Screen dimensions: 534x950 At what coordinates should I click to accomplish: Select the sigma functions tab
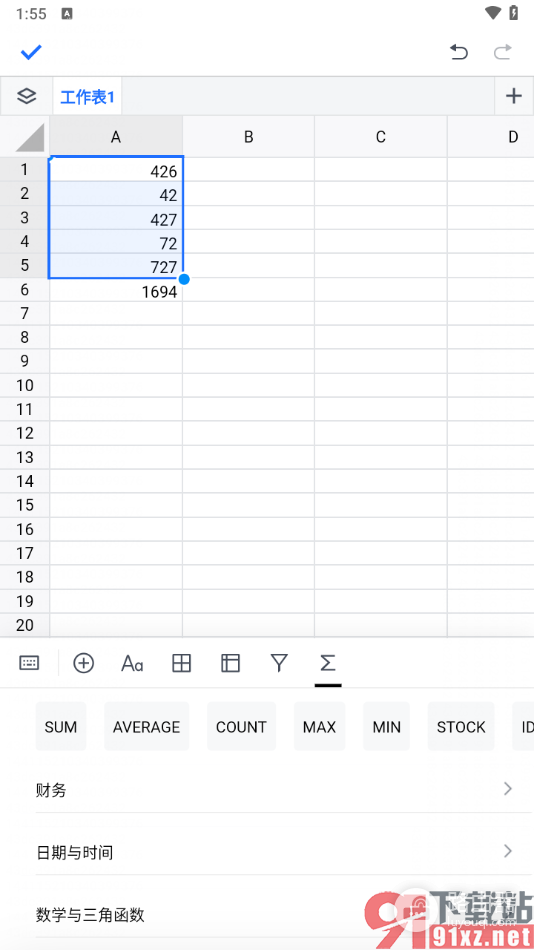pos(327,663)
